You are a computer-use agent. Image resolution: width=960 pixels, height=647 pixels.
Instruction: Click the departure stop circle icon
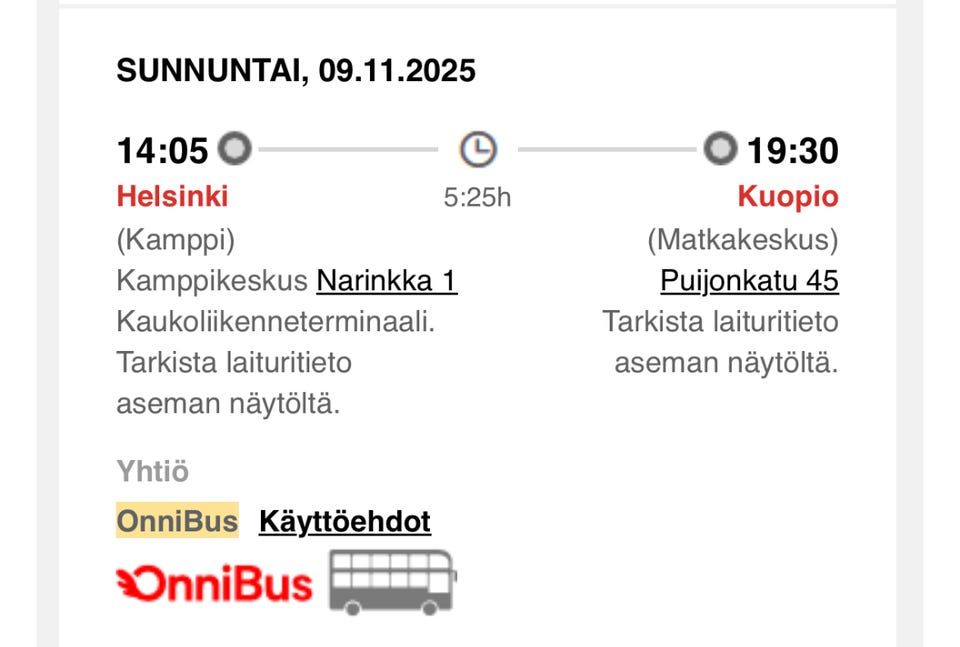(x=235, y=150)
